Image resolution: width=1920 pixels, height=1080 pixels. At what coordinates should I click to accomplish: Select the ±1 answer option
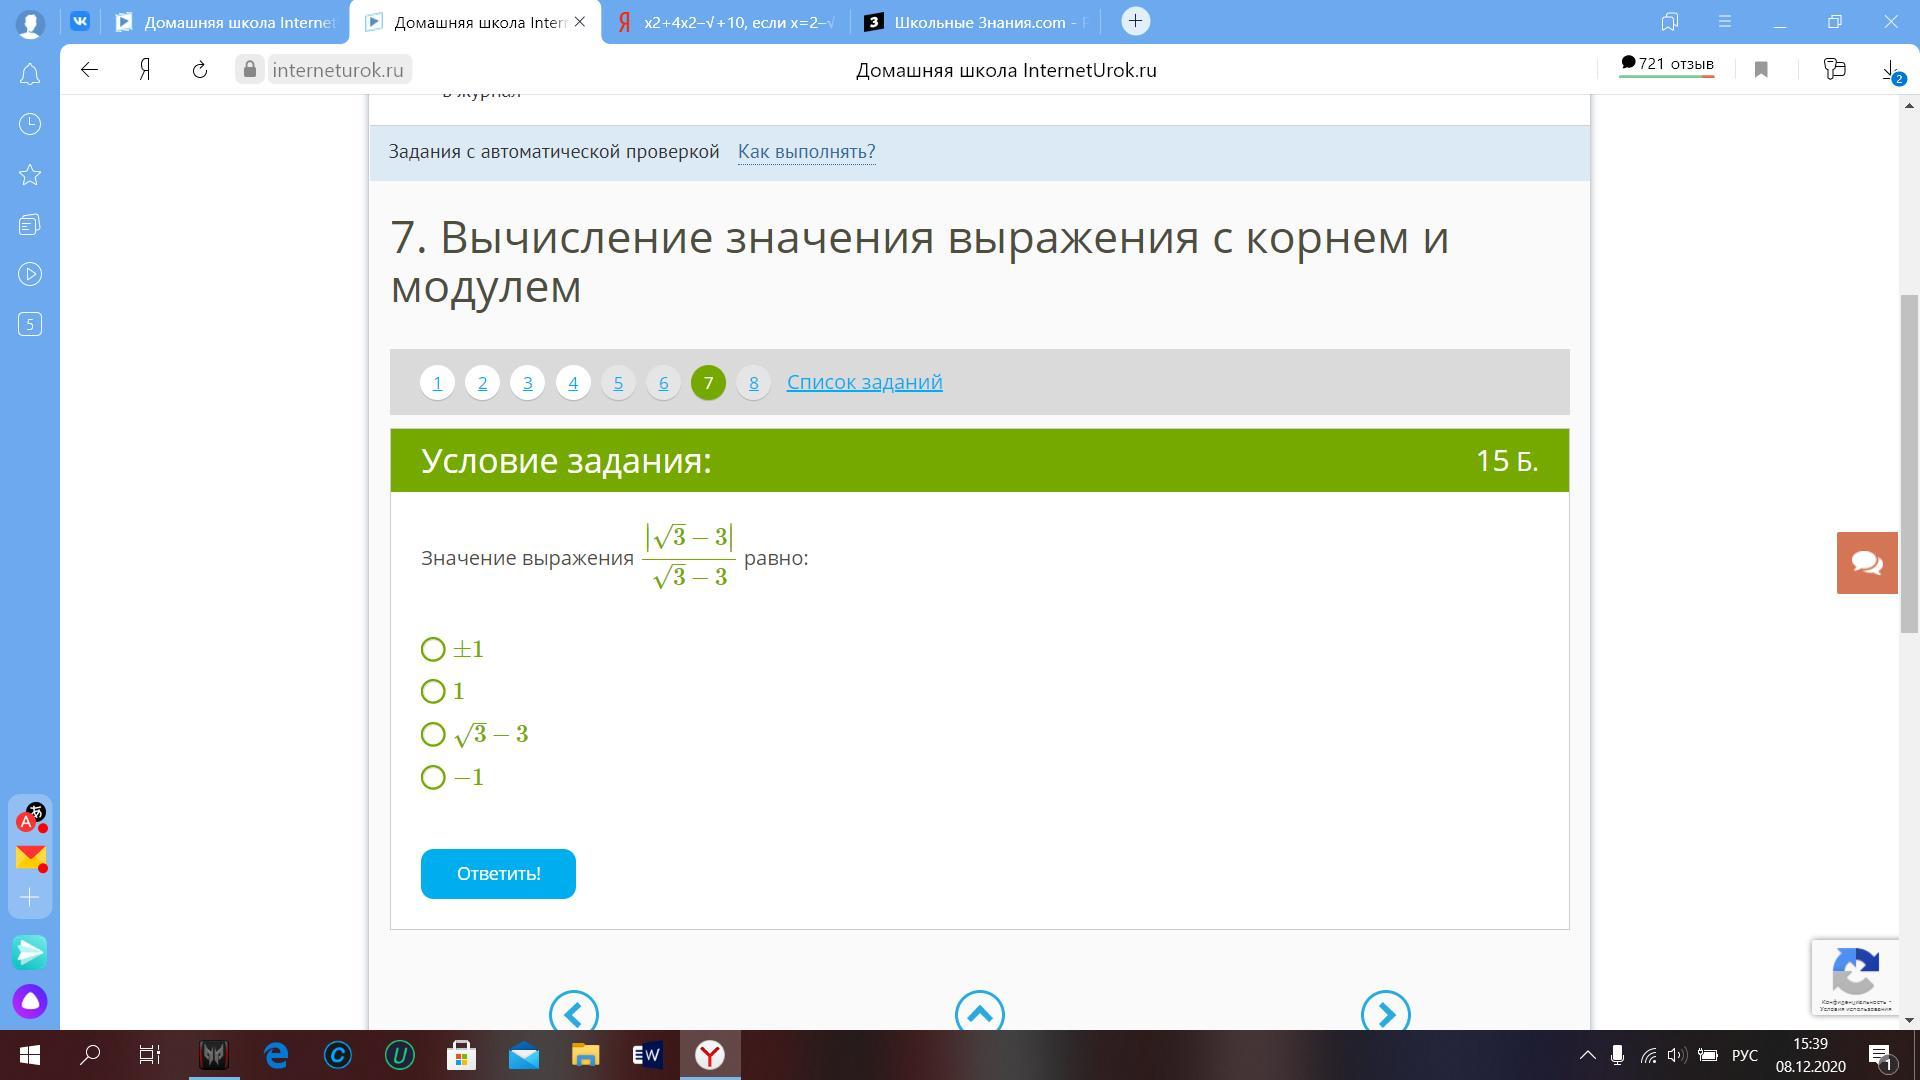click(x=433, y=650)
